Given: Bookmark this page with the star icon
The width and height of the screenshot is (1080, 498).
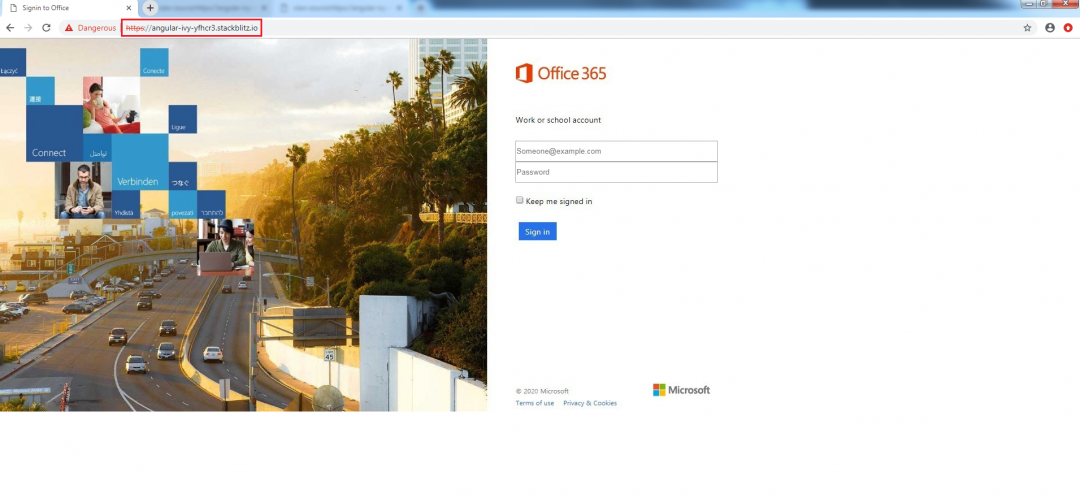Looking at the screenshot, I should 1027,28.
